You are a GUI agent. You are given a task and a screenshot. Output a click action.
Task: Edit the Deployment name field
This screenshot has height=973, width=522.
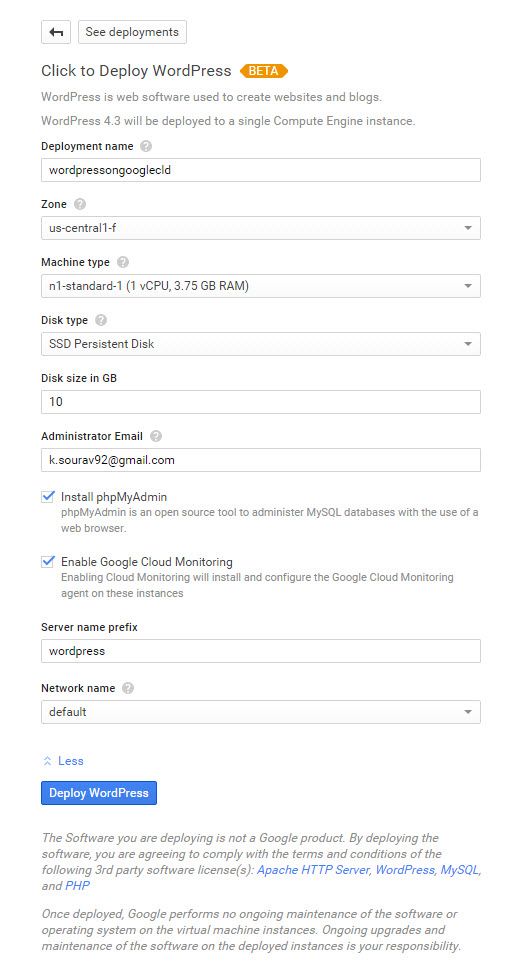[x=261, y=170]
